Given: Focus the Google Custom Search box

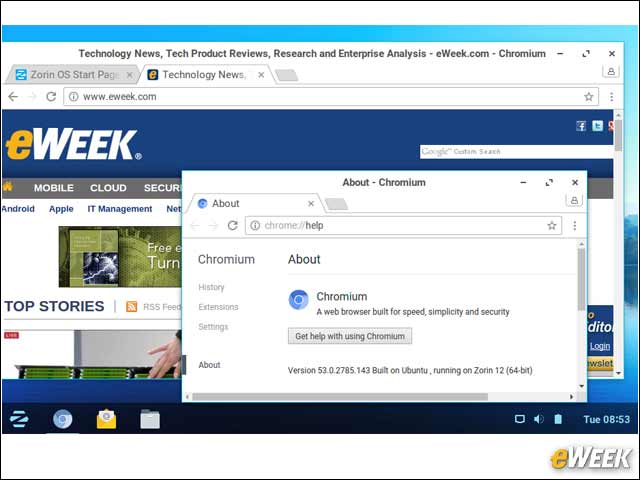Looking at the screenshot, I should click(x=516, y=151).
